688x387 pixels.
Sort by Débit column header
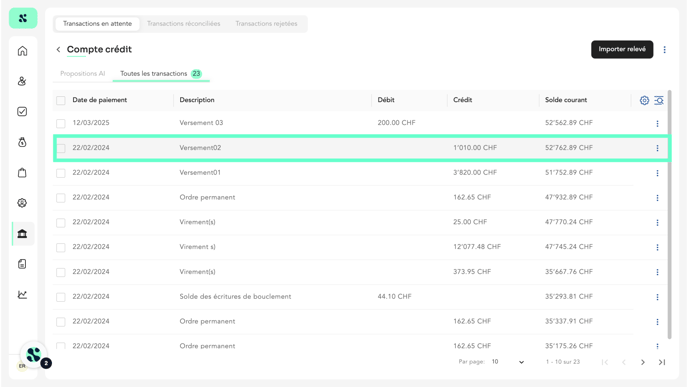tap(386, 100)
